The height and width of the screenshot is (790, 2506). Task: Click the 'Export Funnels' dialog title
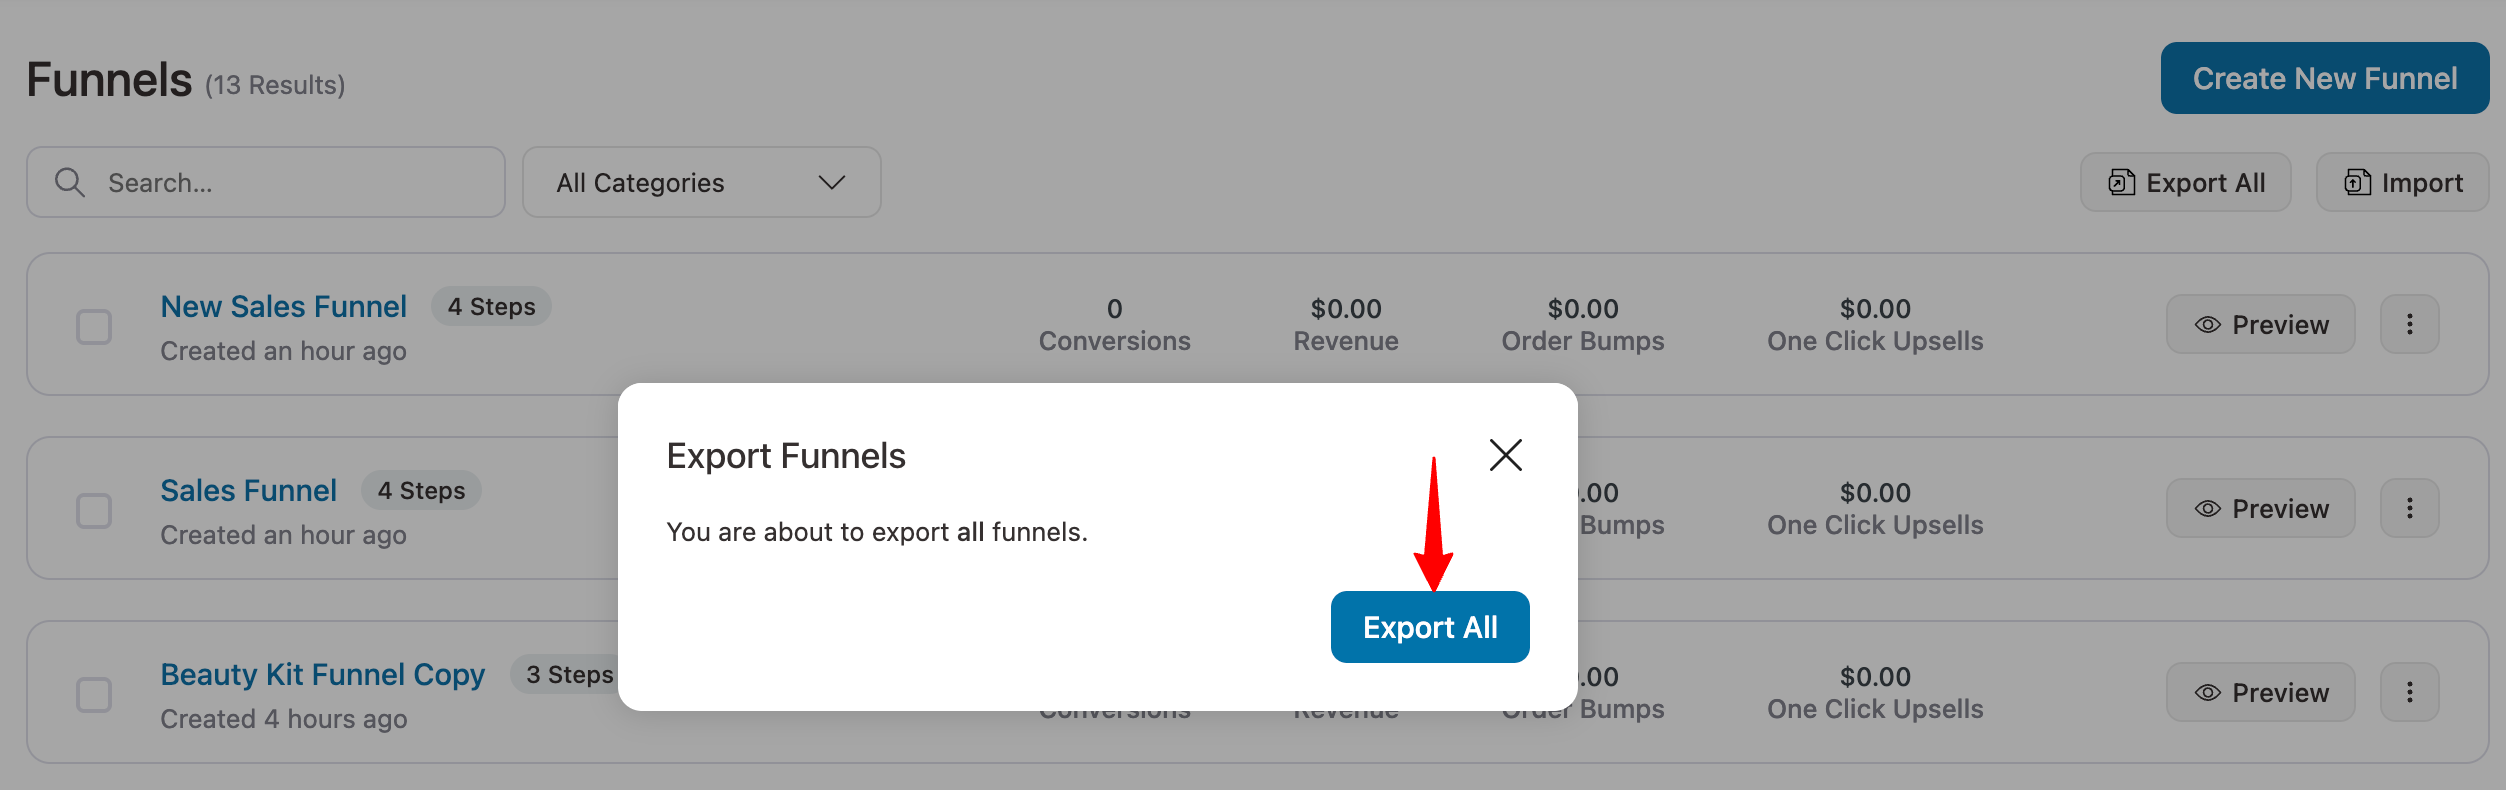point(786,456)
